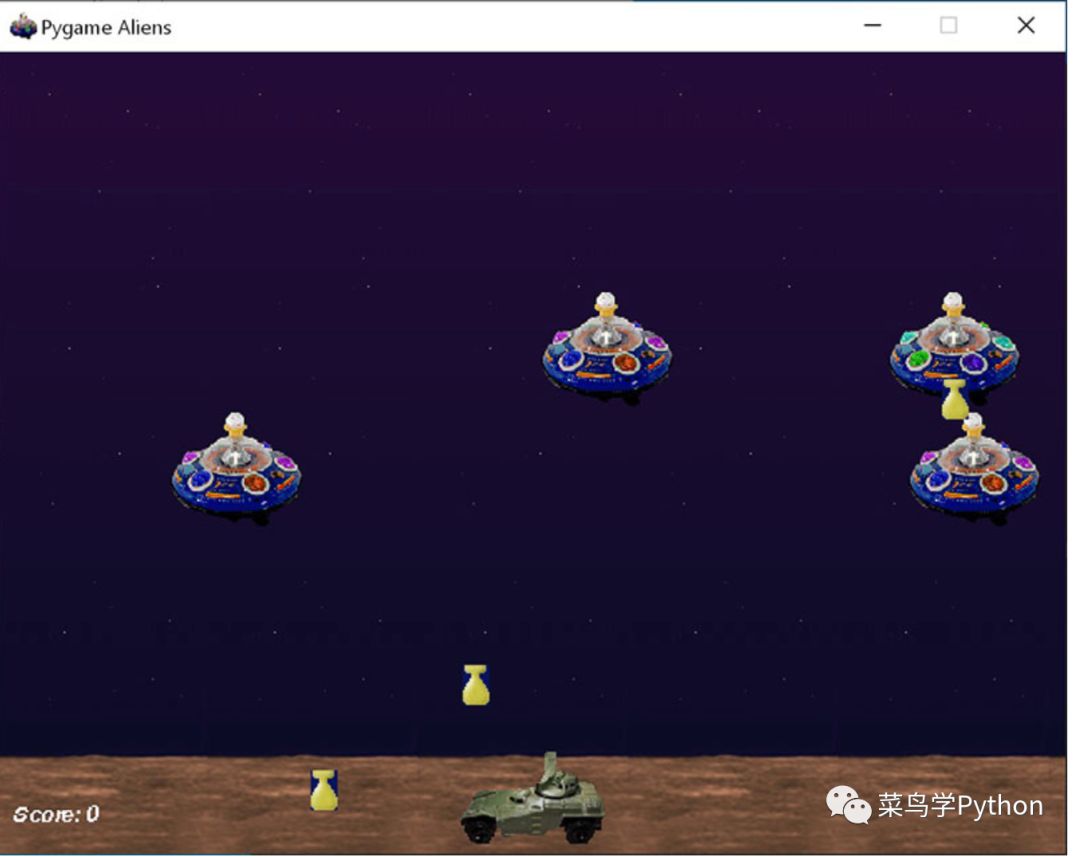
Task: Click the Pygame Aliens title bar icon
Action: pos(23,26)
